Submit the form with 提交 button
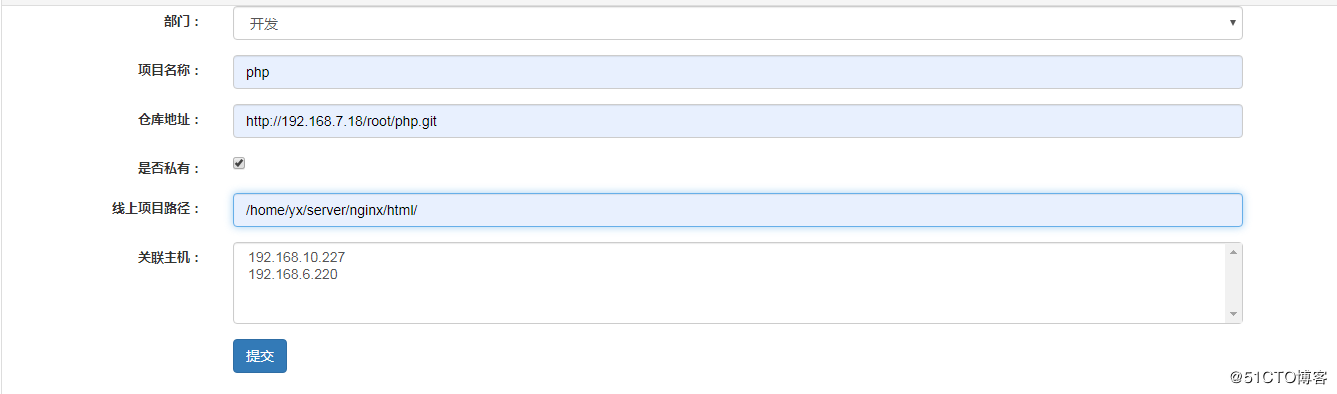 click(260, 356)
